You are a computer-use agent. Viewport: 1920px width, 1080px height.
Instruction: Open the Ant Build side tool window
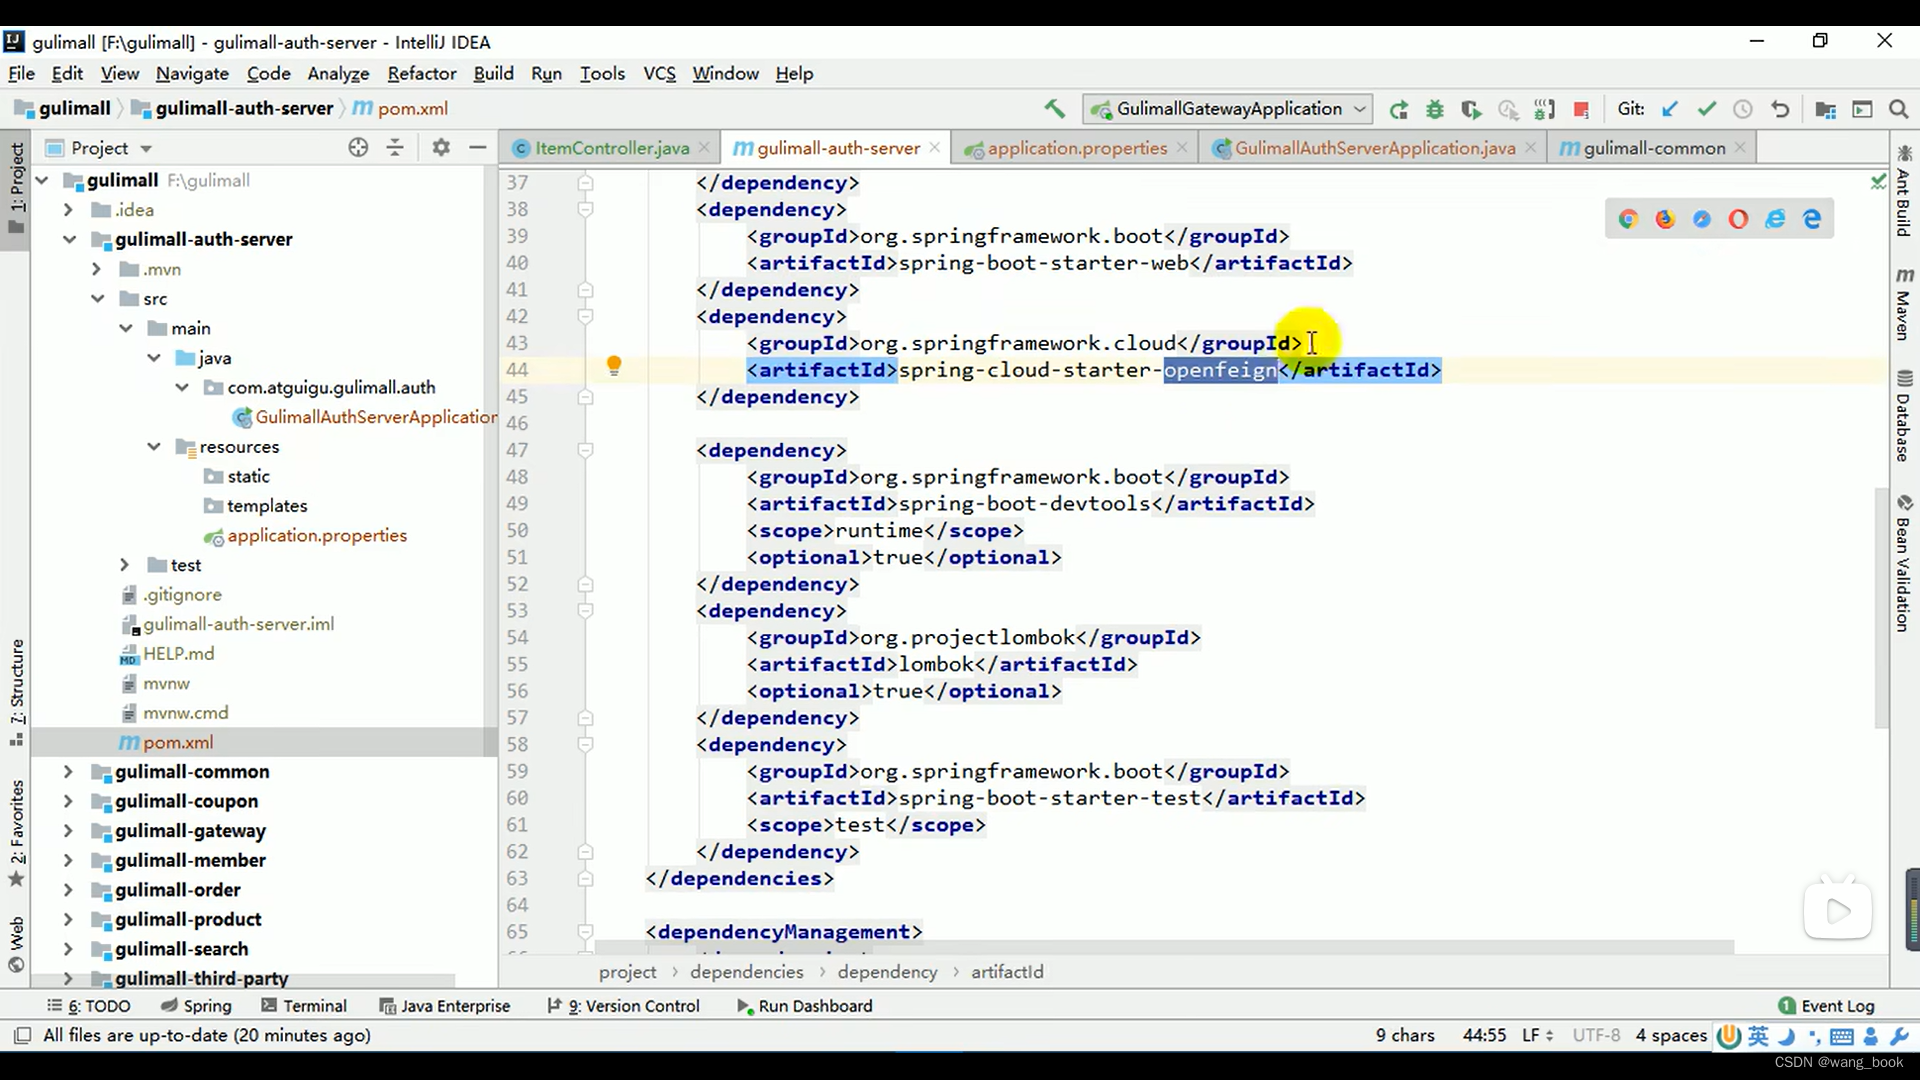[x=1904, y=192]
